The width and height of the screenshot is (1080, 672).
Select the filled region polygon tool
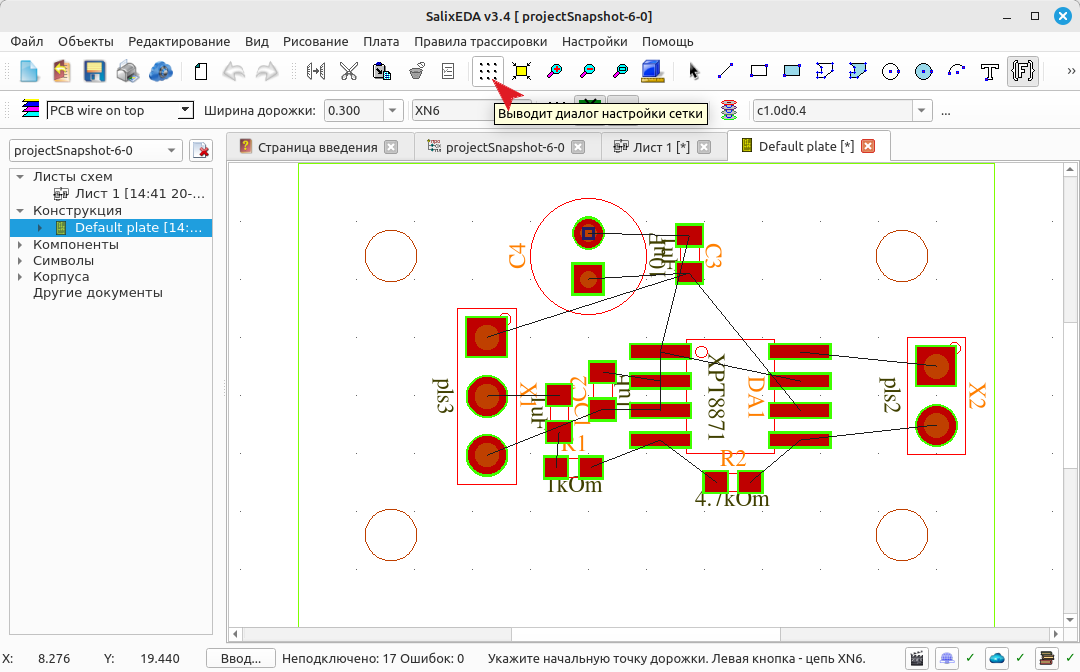(858, 71)
